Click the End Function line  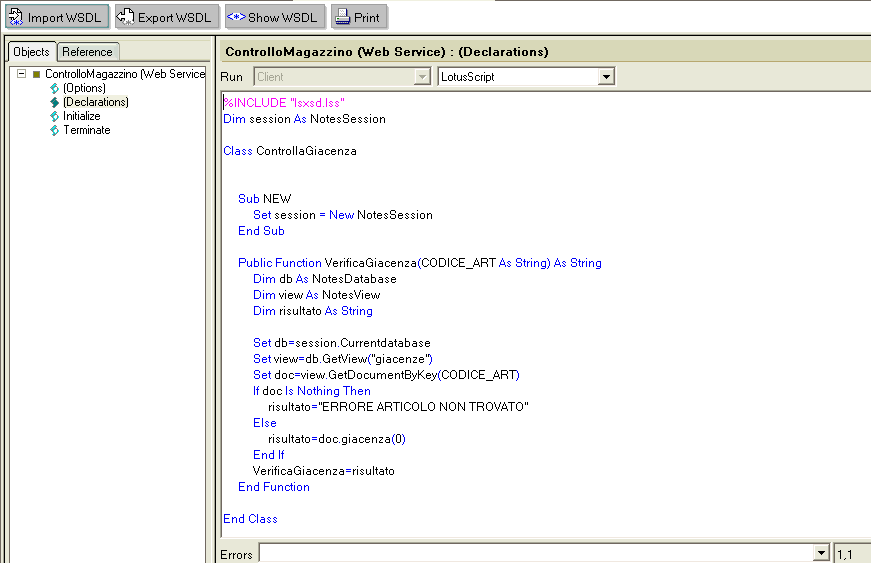tap(274, 487)
